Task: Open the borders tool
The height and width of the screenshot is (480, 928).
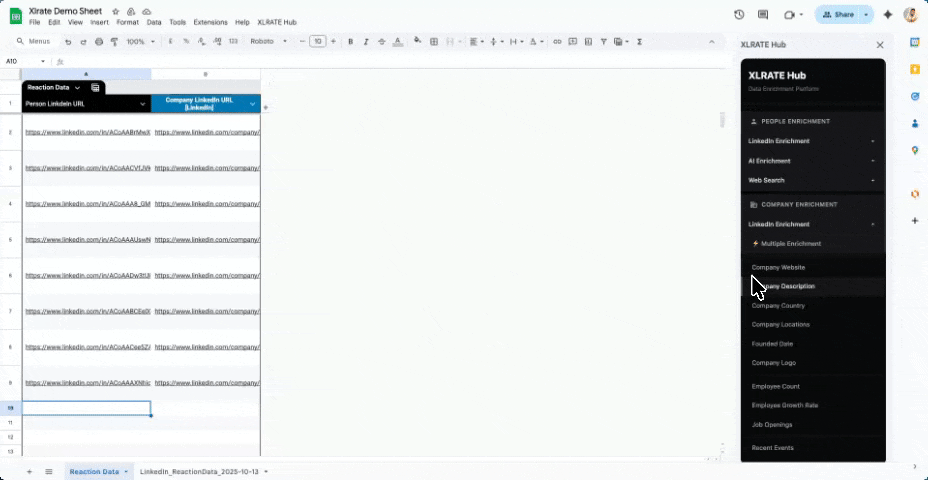Action: pyautogui.click(x=434, y=41)
